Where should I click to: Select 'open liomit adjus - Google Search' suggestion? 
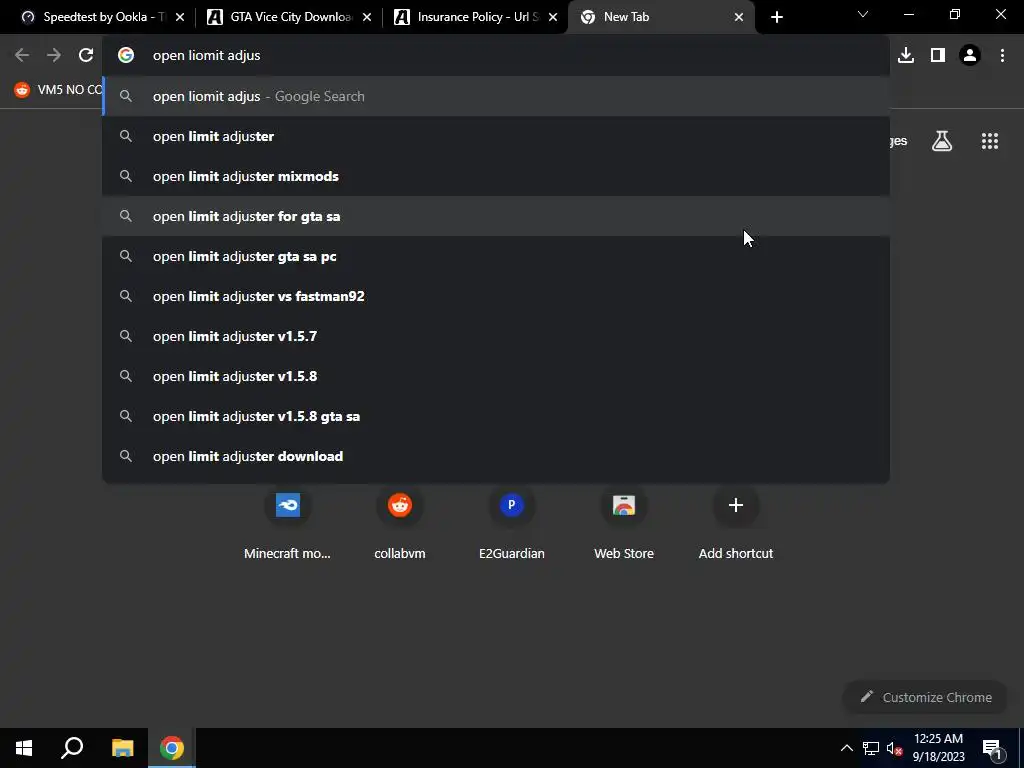(x=496, y=96)
